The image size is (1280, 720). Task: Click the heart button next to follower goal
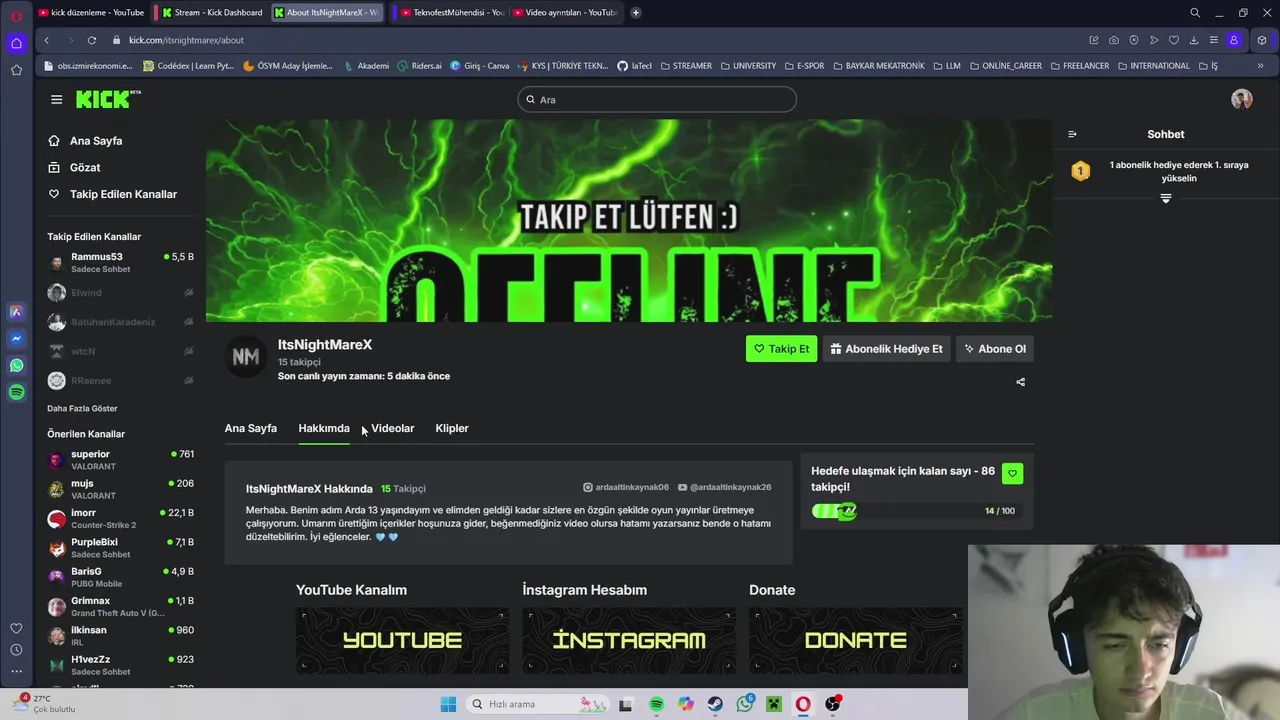coord(1012,473)
